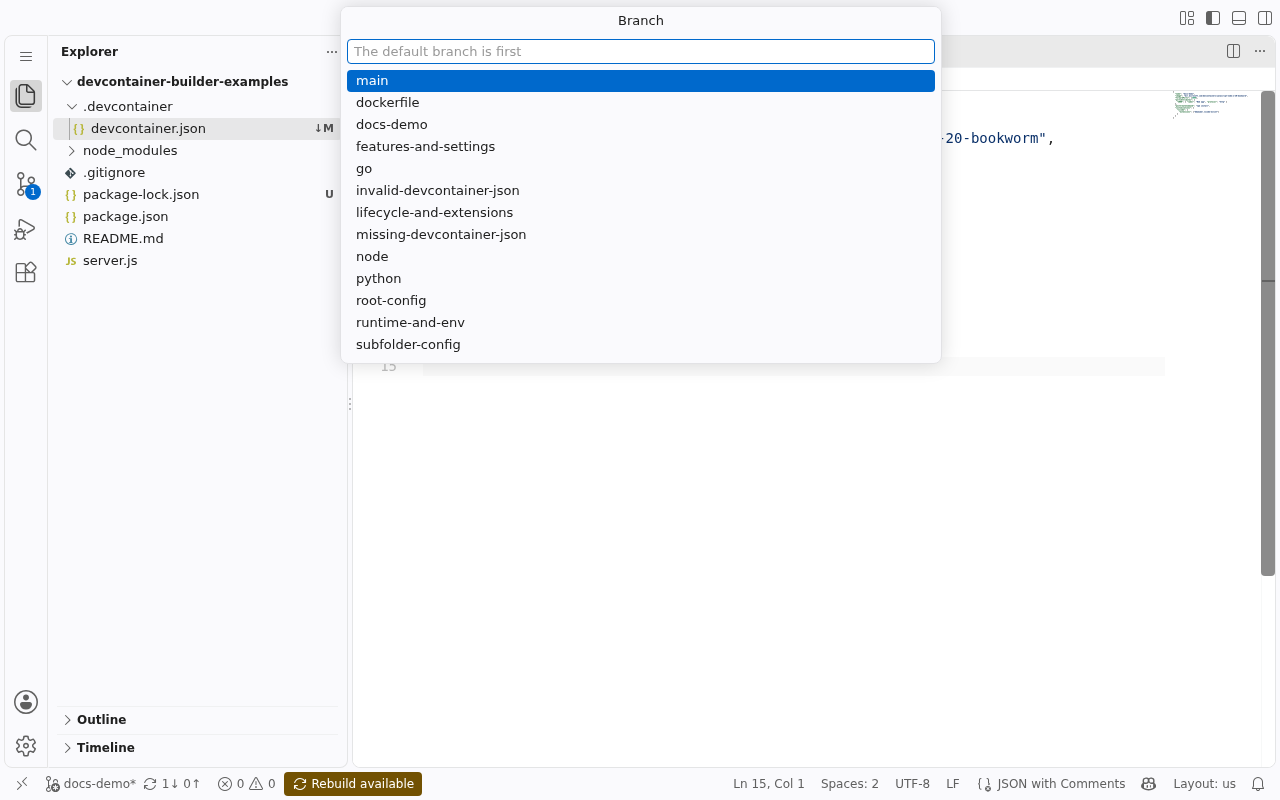Open package-lock.json file

point(197,194)
